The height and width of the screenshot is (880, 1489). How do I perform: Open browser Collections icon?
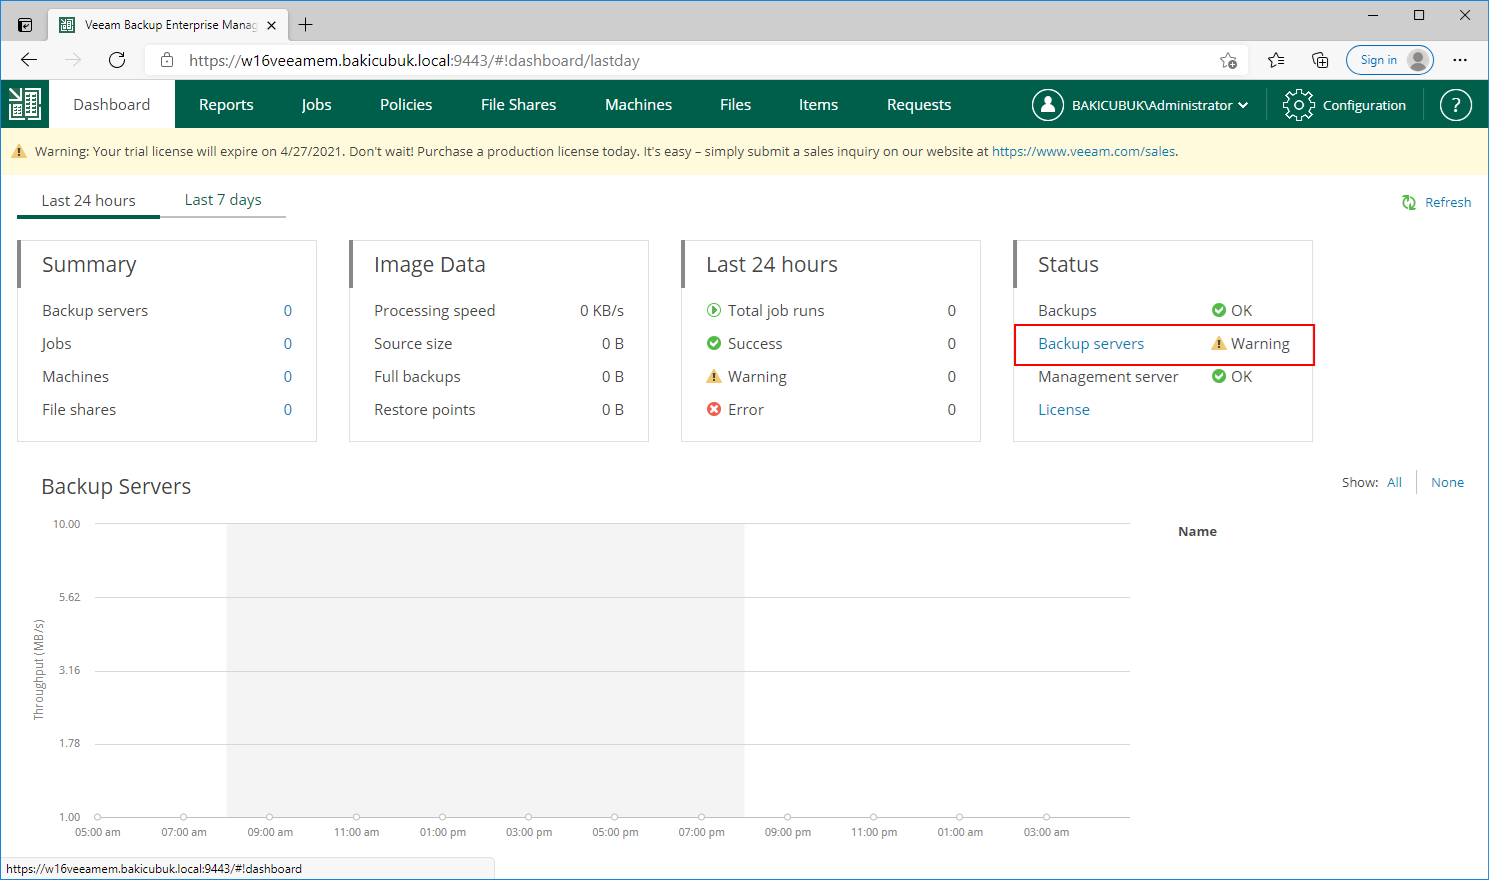pyautogui.click(x=1320, y=60)
